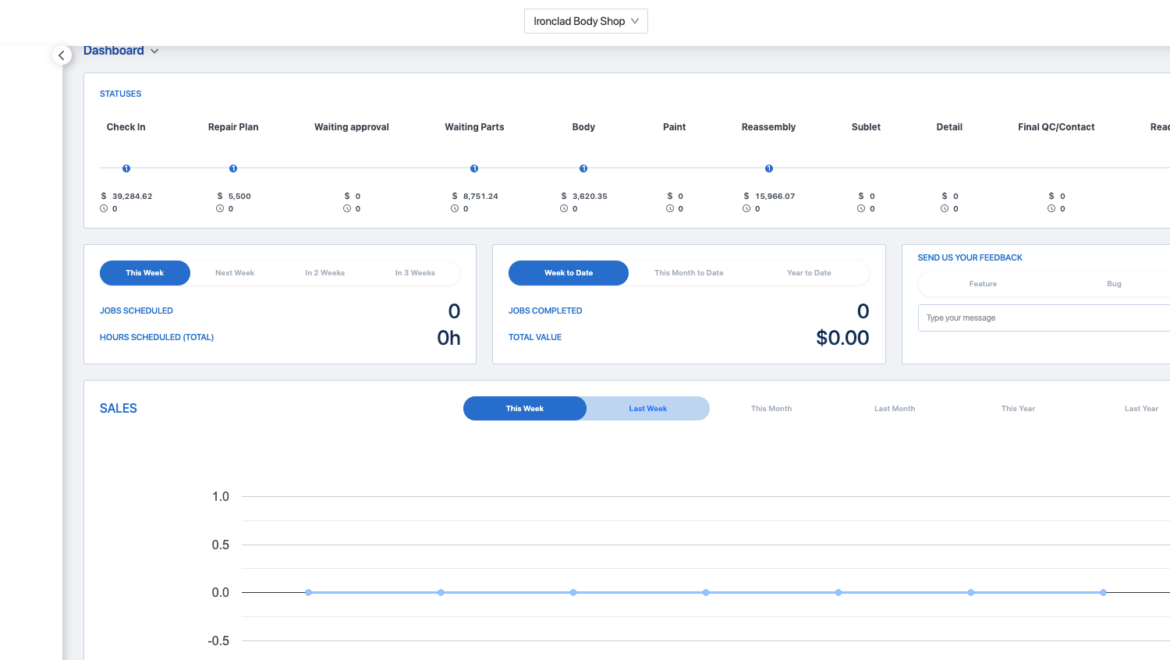Click the last visible sales chart data point
This screenshot has height=660, width=1170.
coord(1103,592)
